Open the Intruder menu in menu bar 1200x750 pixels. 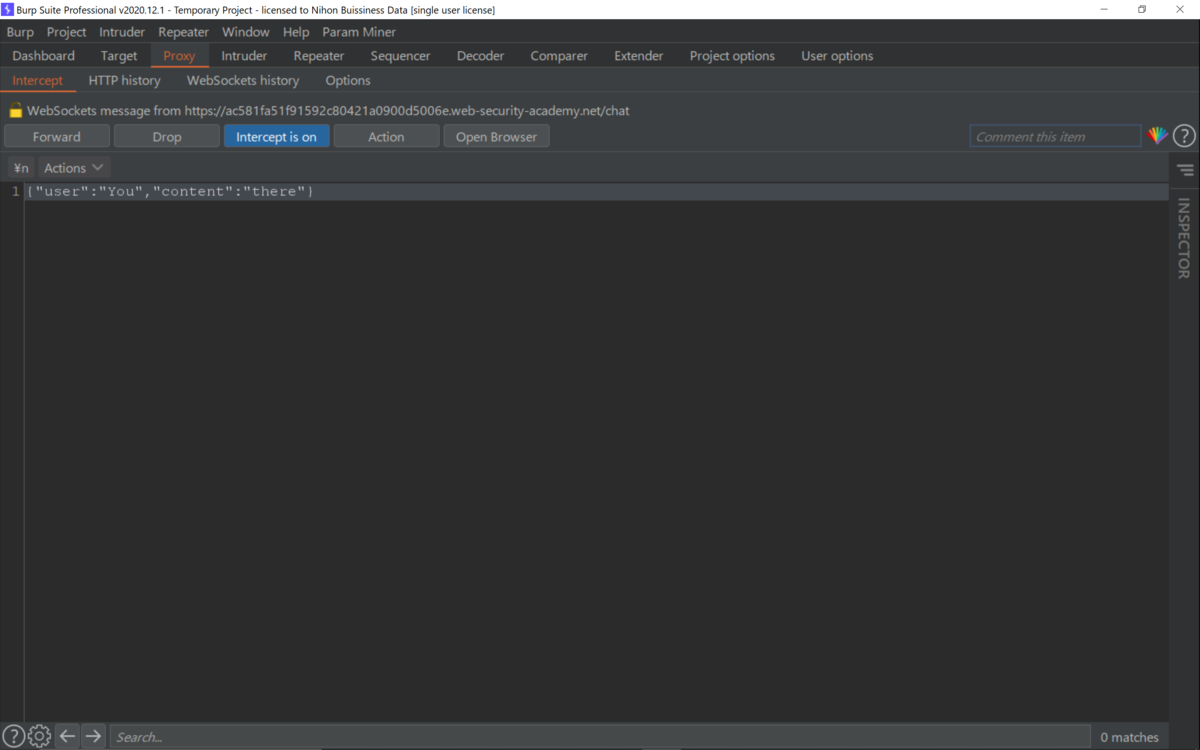(122, 32)
